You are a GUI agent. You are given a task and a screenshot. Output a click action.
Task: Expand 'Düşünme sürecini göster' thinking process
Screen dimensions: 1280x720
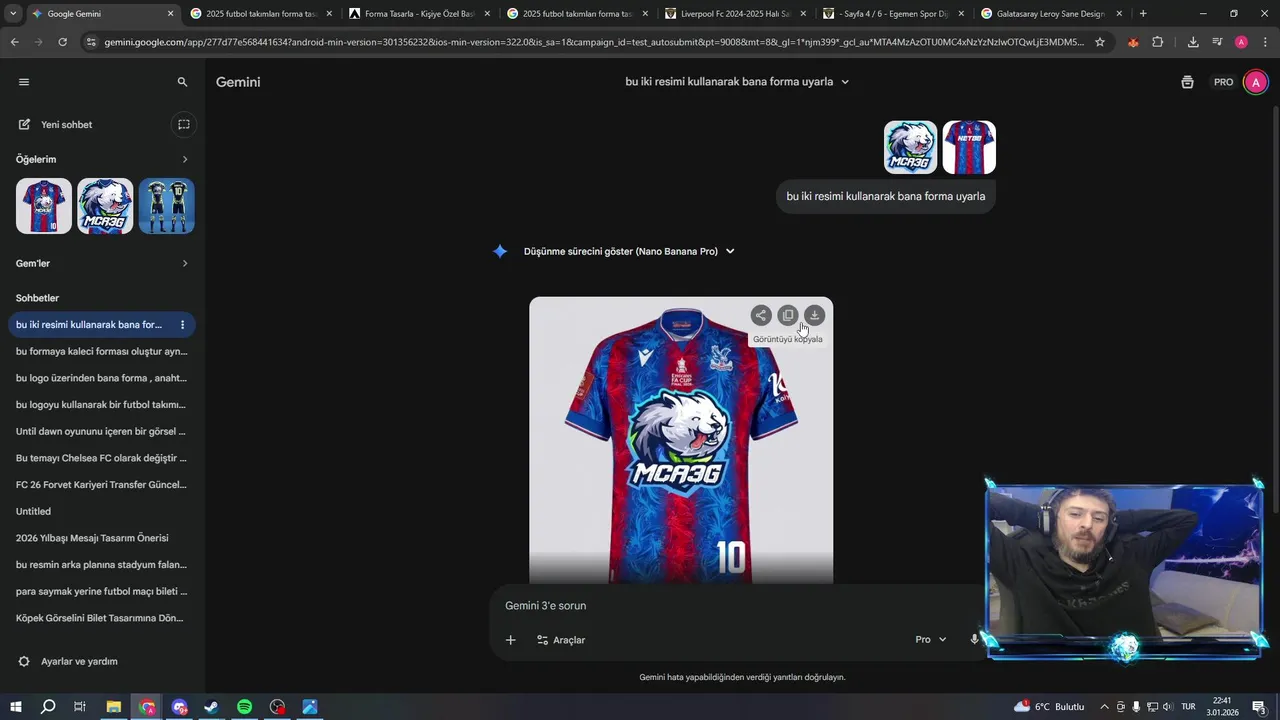coord(629,251)
